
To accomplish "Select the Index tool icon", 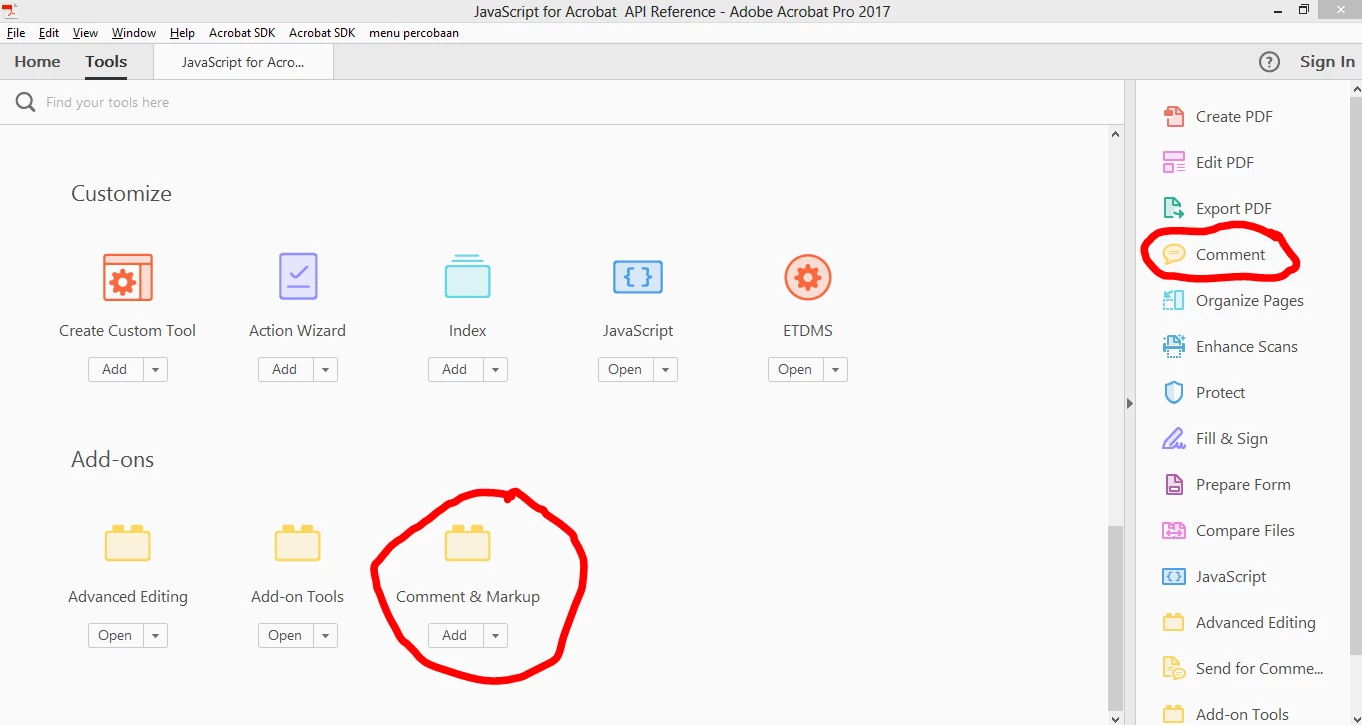I will pos(468,277).
